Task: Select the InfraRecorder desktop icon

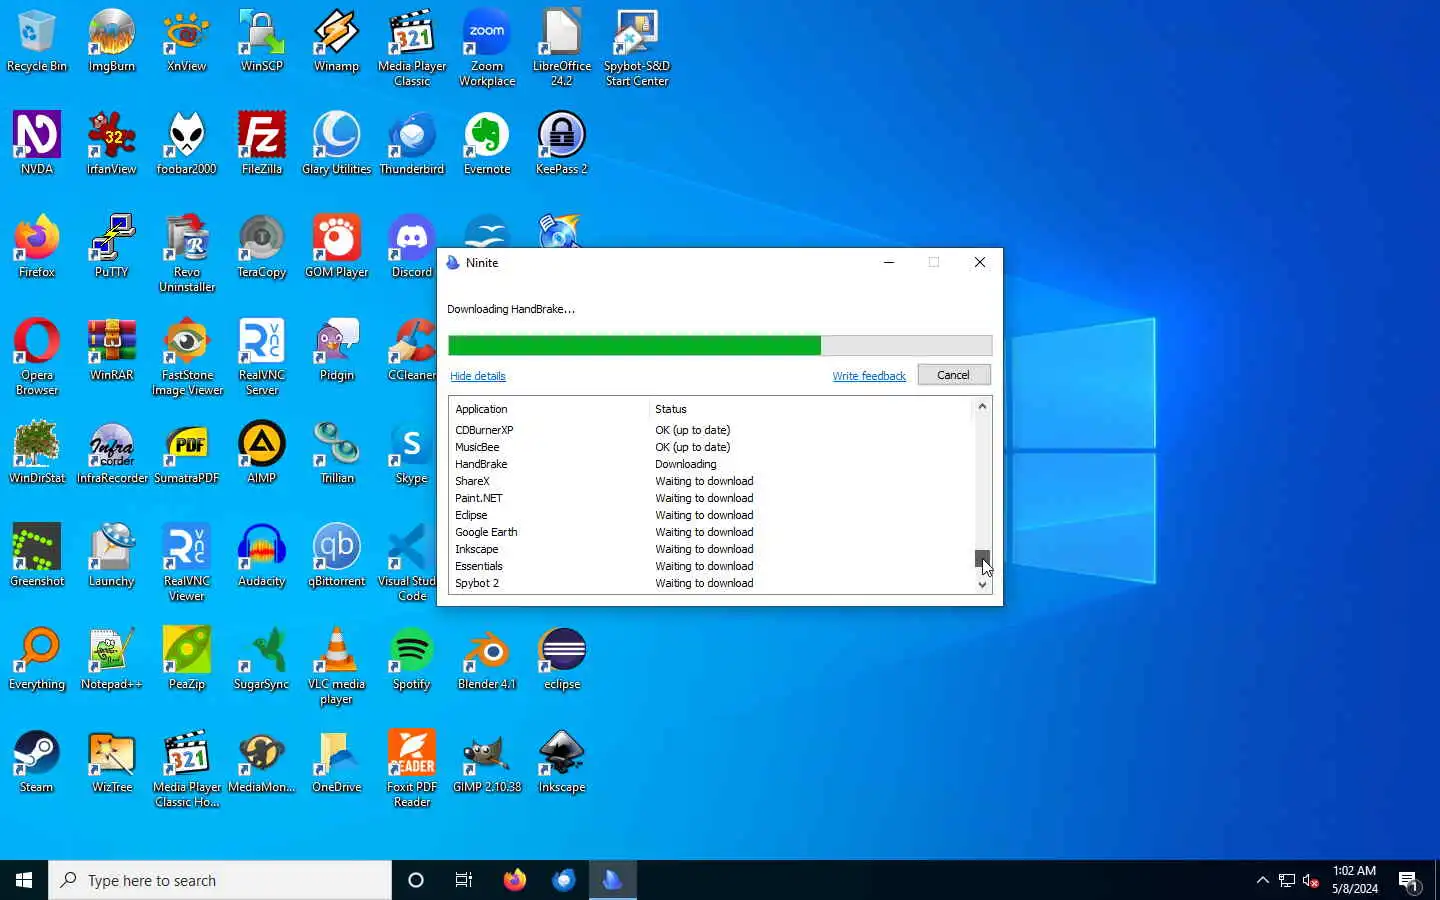Action: (x=112, y=452)
